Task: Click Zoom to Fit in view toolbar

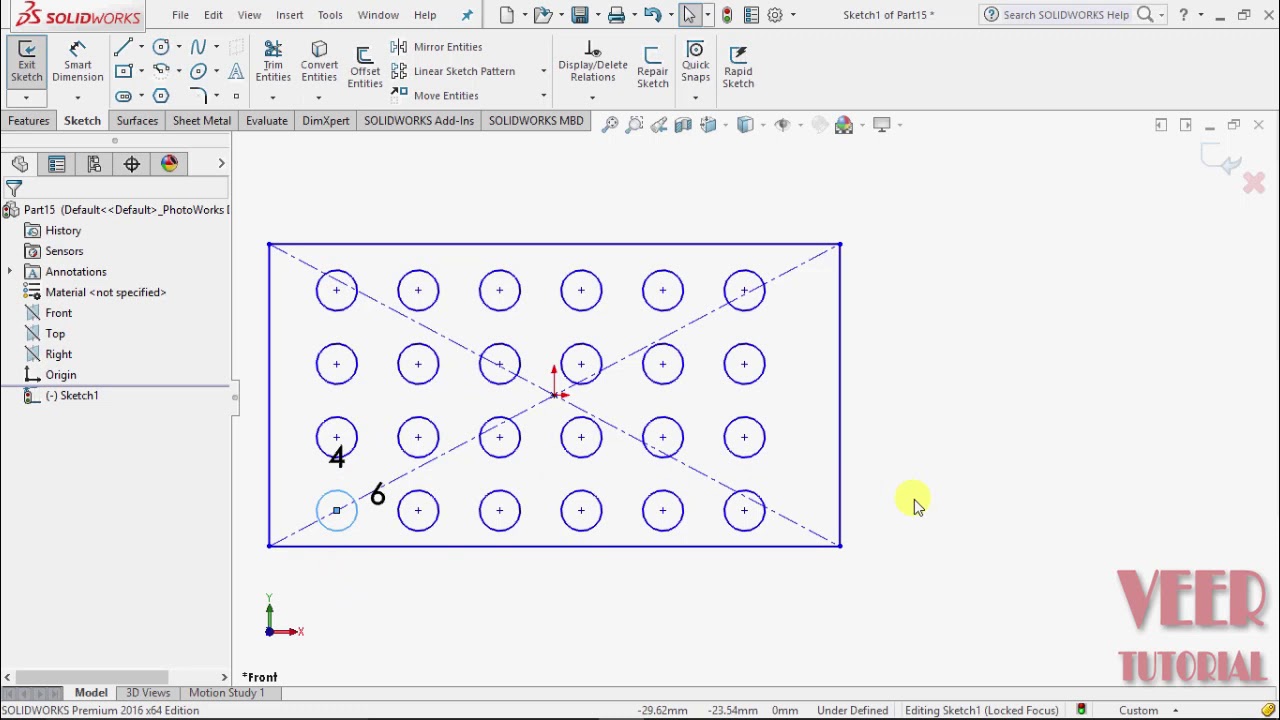Action: (609, 125)
